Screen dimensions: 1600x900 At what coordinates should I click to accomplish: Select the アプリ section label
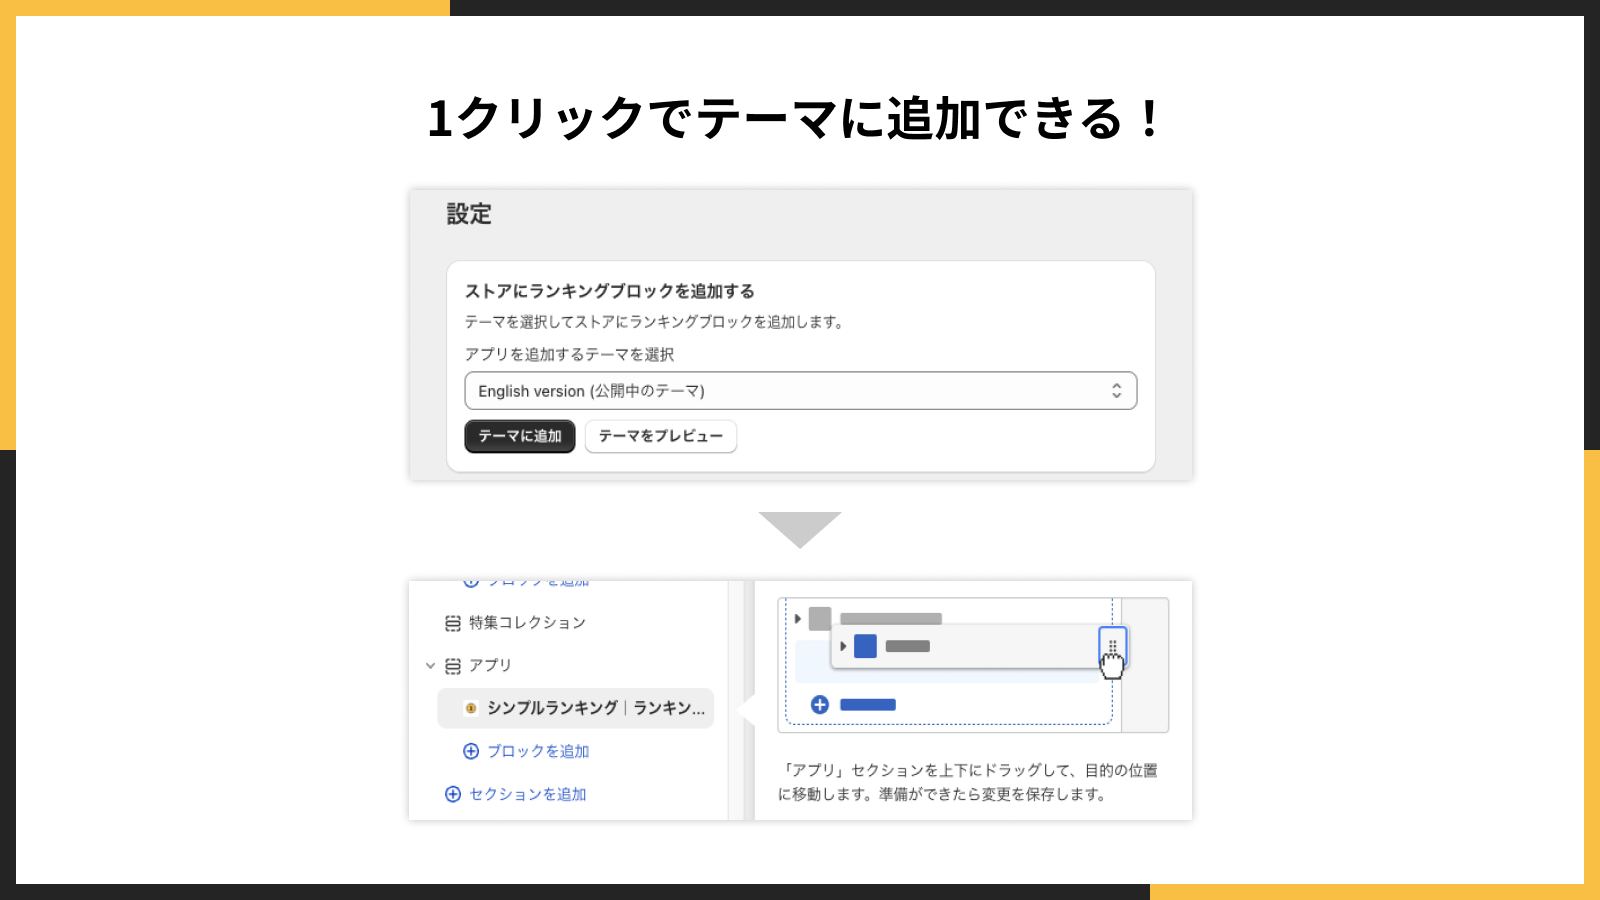490,666
